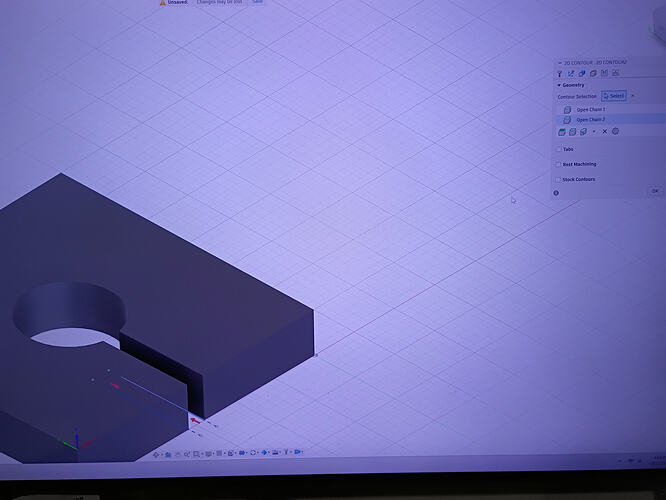Click the info icon at the dialog bottom
Screen dimensions: 666x500
[x=556, y=193]
